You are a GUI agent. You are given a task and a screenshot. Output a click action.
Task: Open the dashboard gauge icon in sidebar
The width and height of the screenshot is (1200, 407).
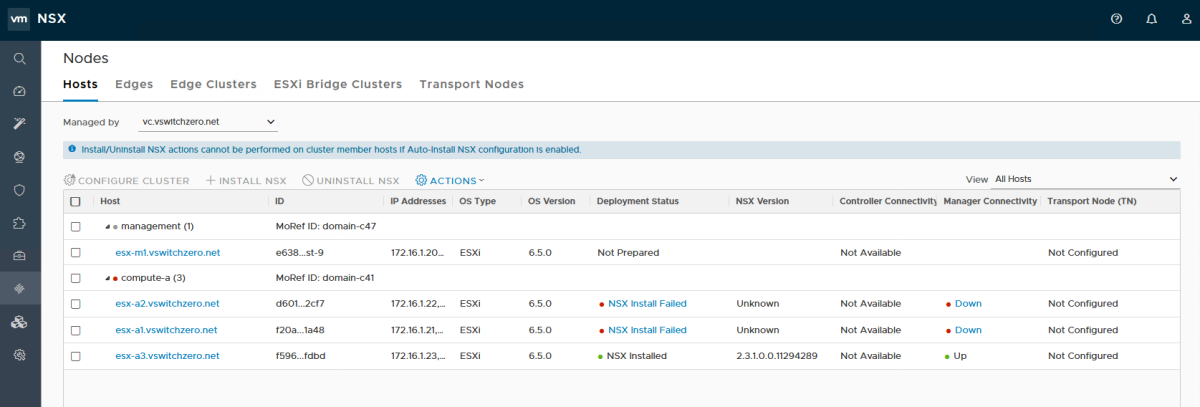point(19,91)
